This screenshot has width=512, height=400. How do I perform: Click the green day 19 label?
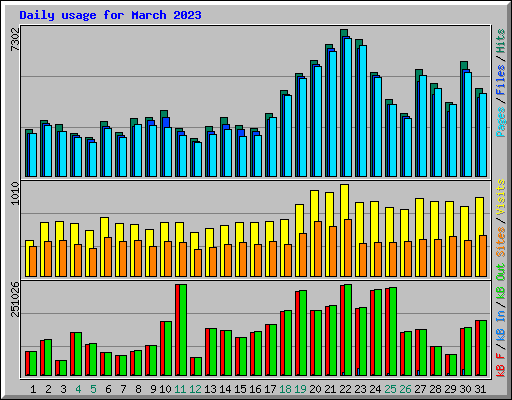click(300, 389)
